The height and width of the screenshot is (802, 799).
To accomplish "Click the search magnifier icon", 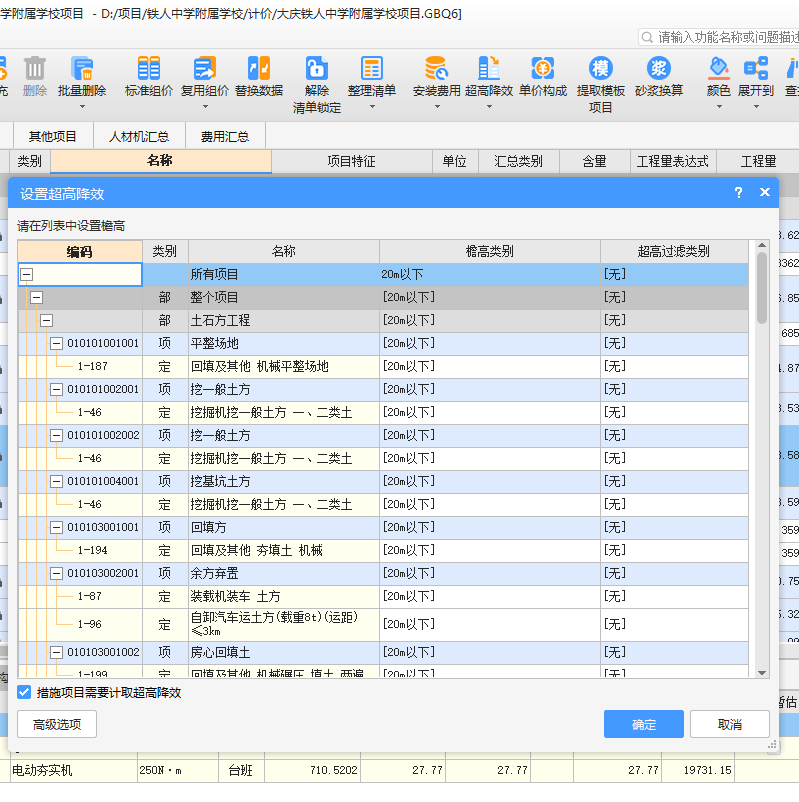I will click(x=647, y=37).
